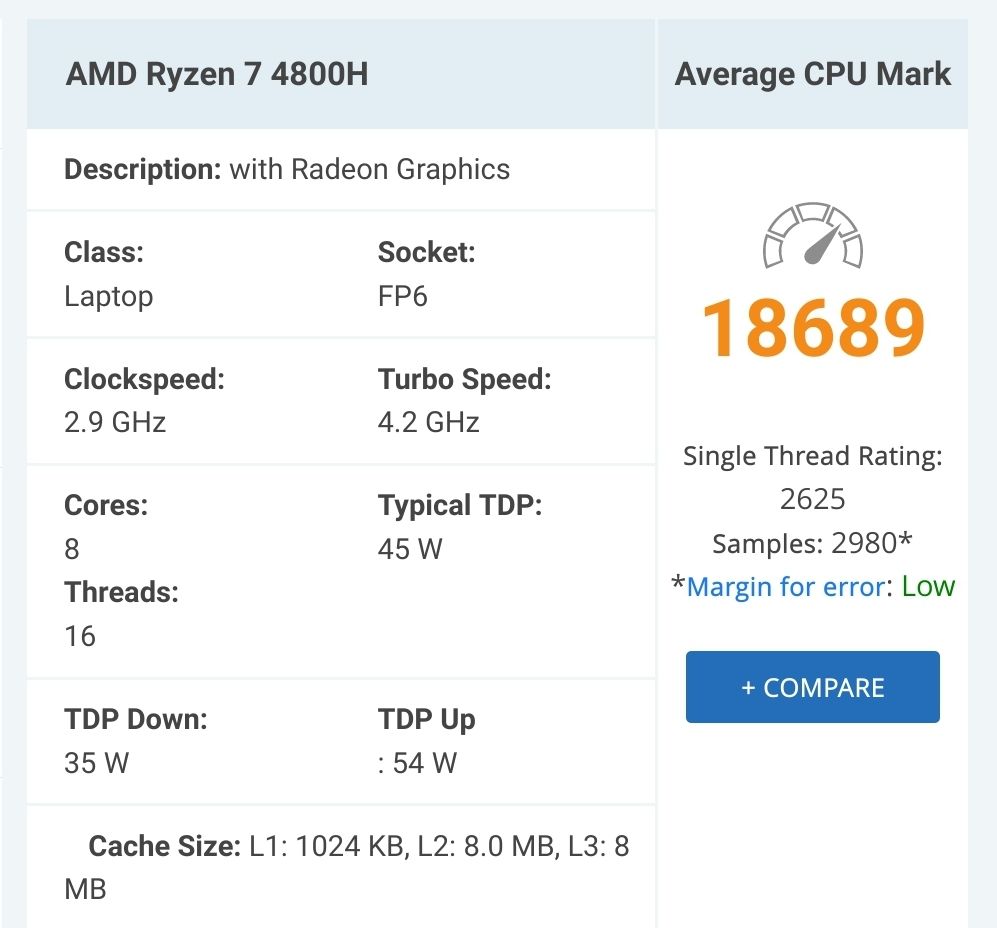Select the Single Thread Rating 2625 value
This screenshot has height=928, width=997.
pos(812,499)
